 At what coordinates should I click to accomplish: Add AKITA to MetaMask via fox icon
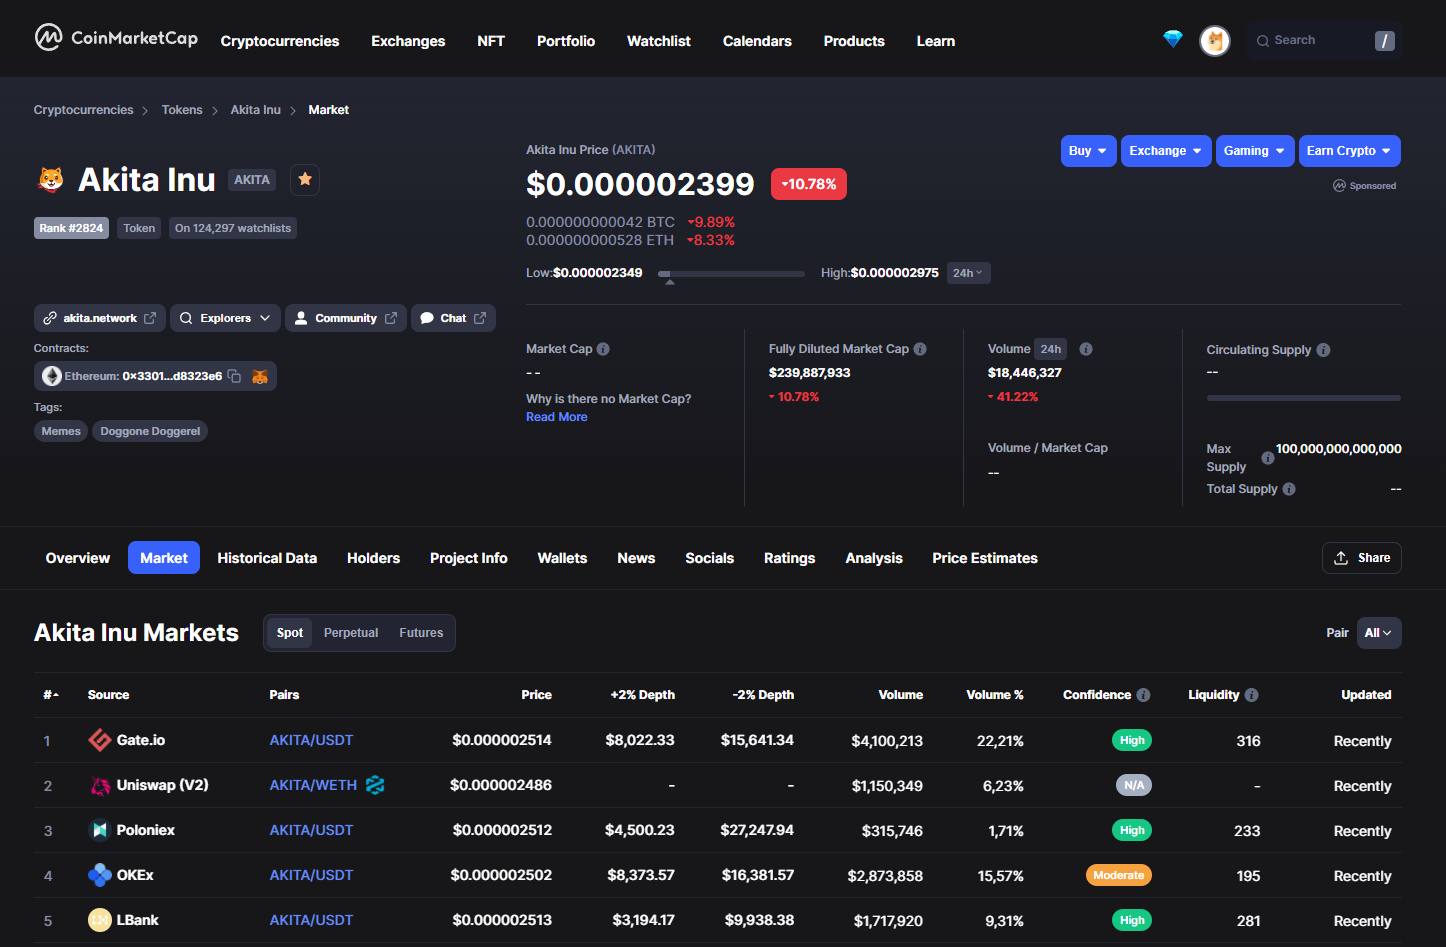[260, 376]
